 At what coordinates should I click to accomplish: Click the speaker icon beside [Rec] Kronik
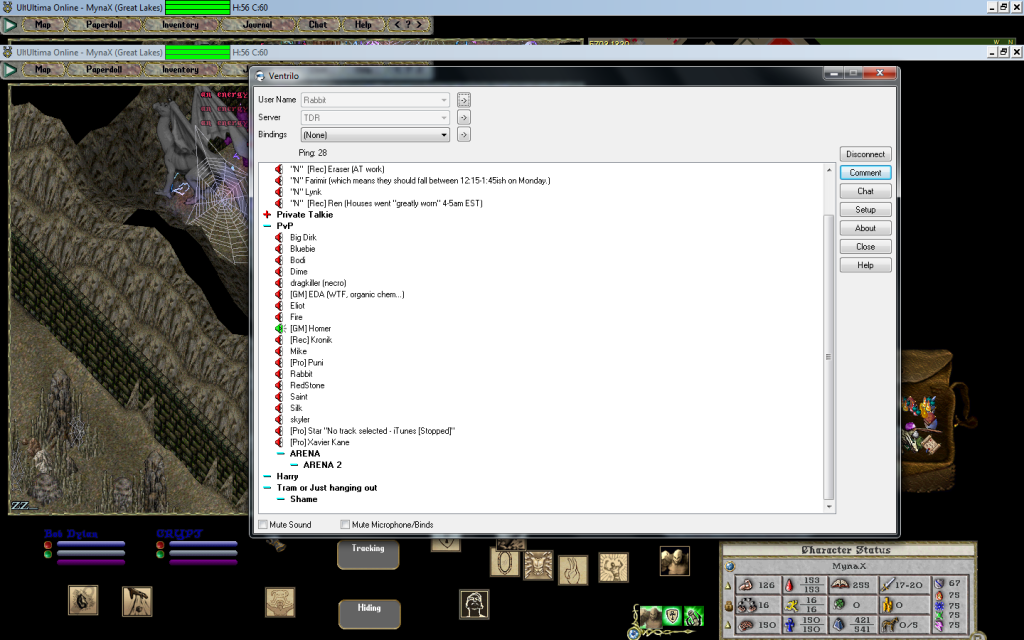point(280,340)
